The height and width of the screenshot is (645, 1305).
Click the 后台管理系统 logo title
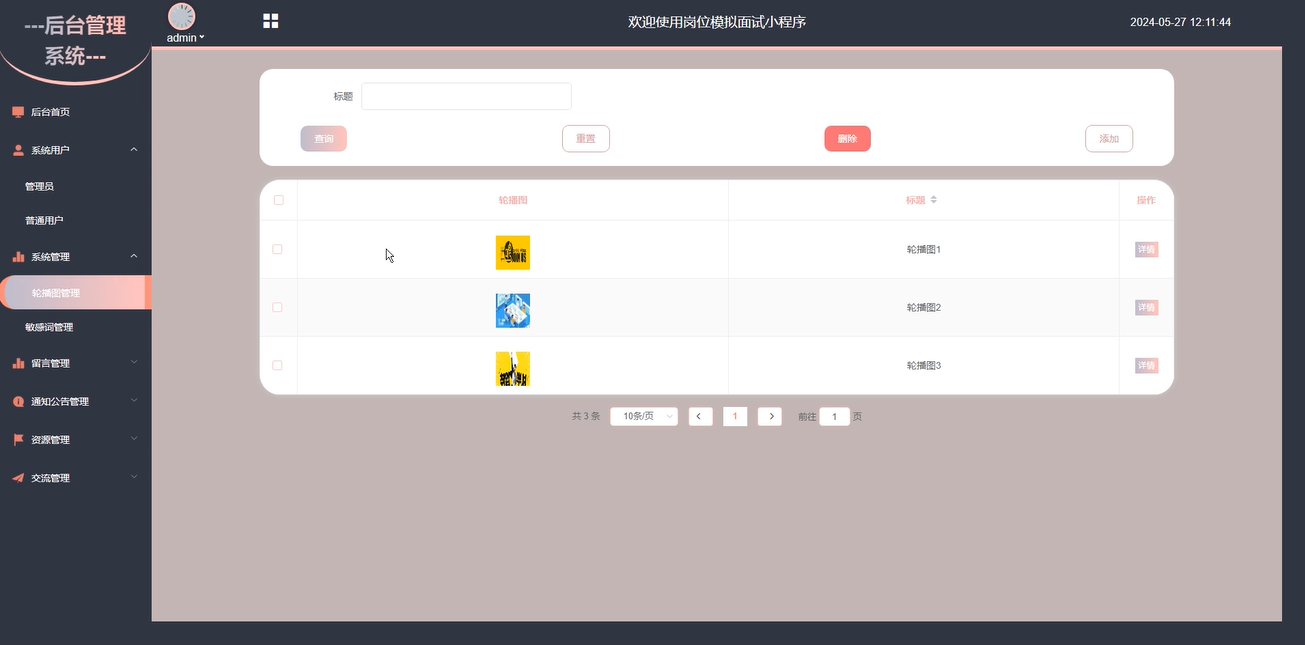point(75,41)
